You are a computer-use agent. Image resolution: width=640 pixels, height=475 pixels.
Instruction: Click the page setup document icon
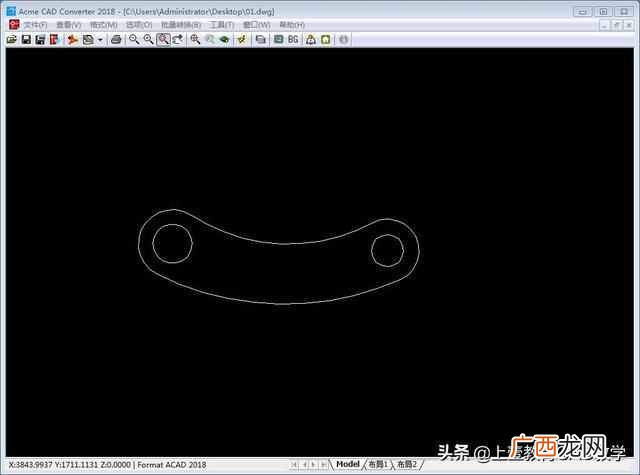[x=88, y=40]
